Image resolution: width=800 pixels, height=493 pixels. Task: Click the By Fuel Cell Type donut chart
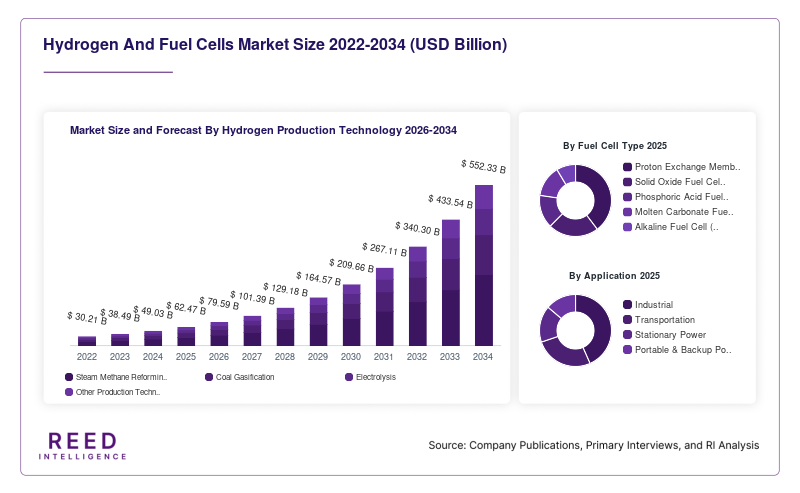pyautogui.click(x=576, y=200)
